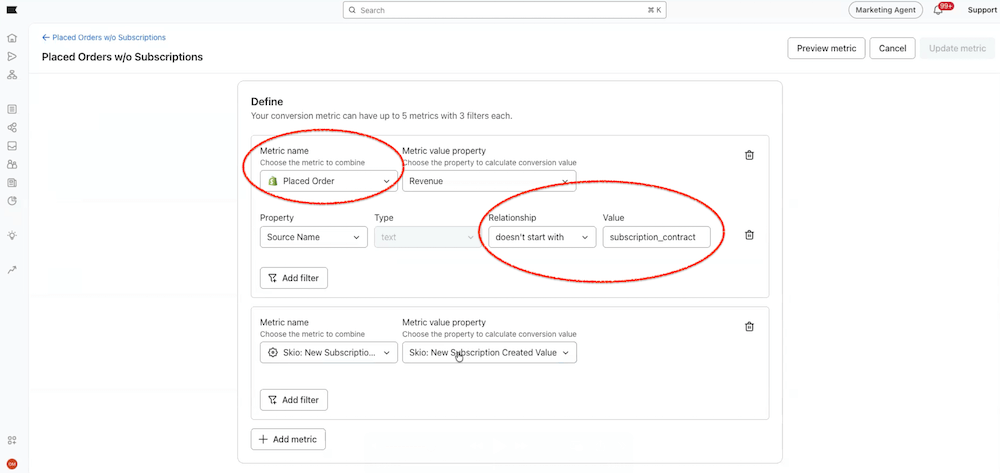
Task: Open the Revenue metric value property field
Action: pyautogui.click(x=489, y=181)
